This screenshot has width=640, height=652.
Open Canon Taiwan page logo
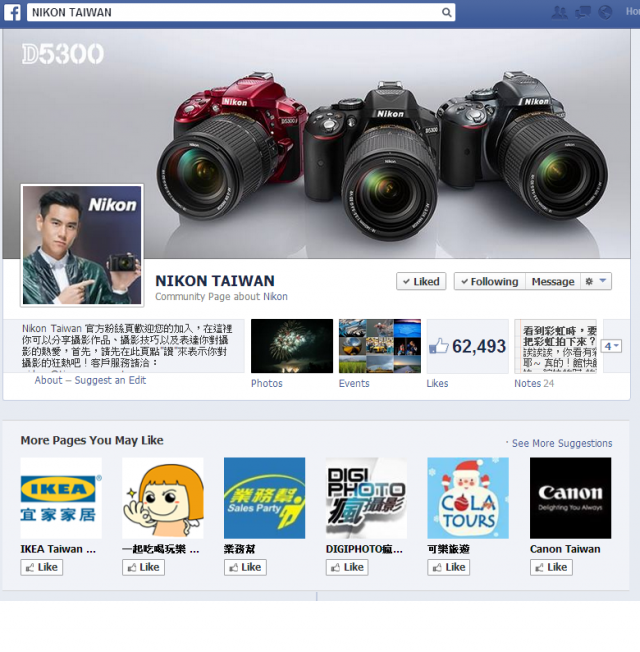coord(571,498)
